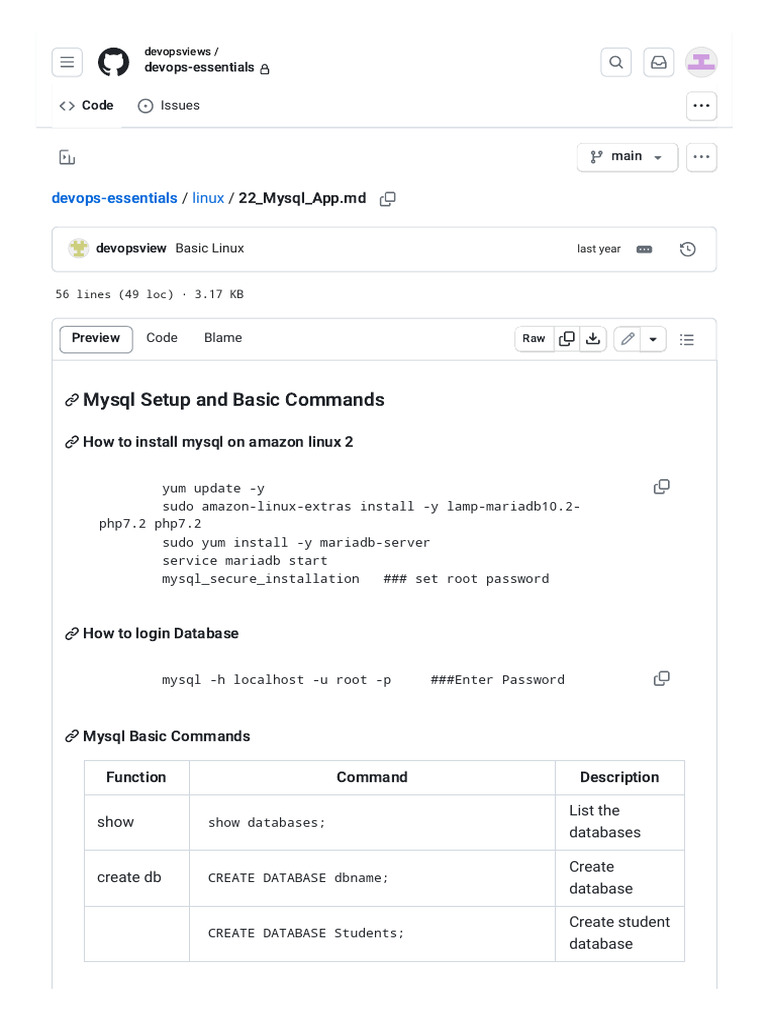Click the Raw button
Screen dimensions: 768x1024
[534, 339]
